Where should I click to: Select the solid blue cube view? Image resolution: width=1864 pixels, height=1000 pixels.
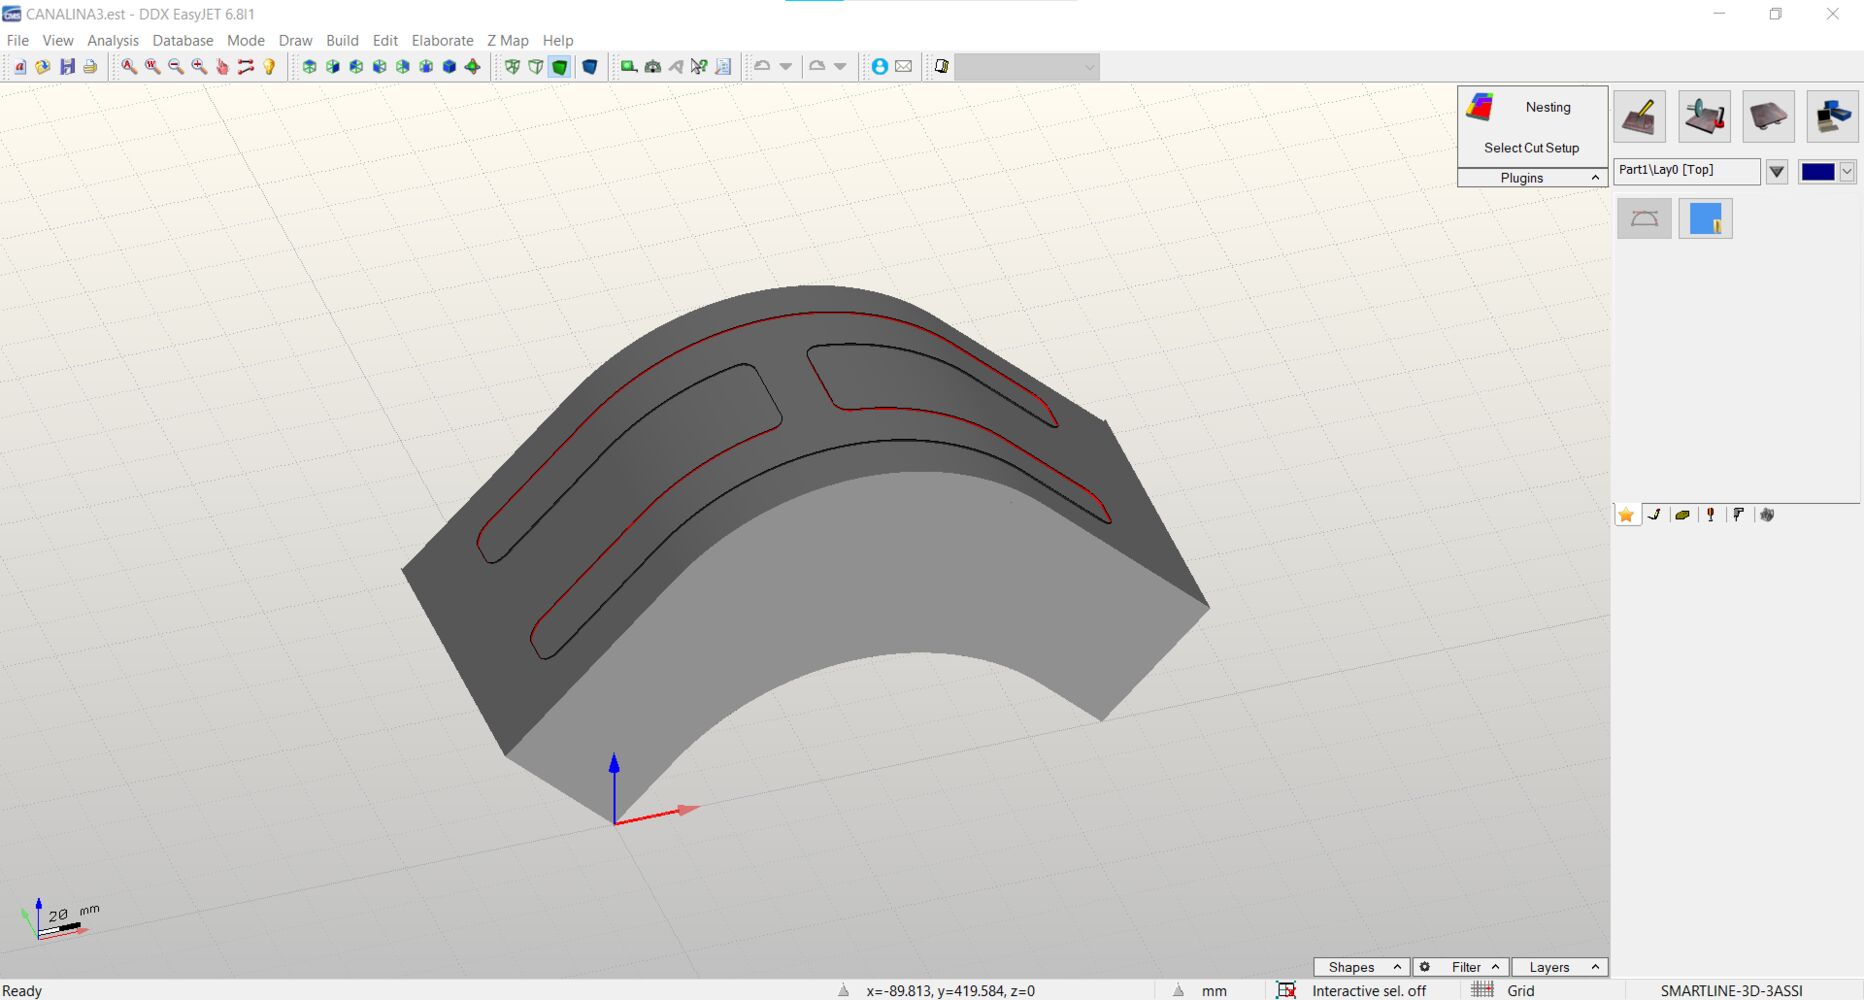(x=449, y=67)
